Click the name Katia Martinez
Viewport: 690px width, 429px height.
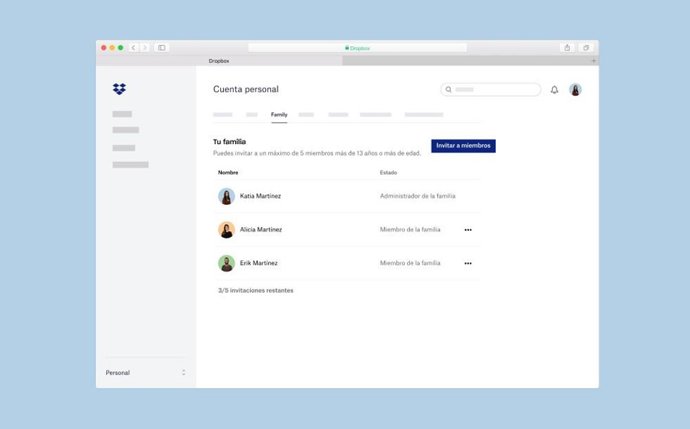click(260, 196)
